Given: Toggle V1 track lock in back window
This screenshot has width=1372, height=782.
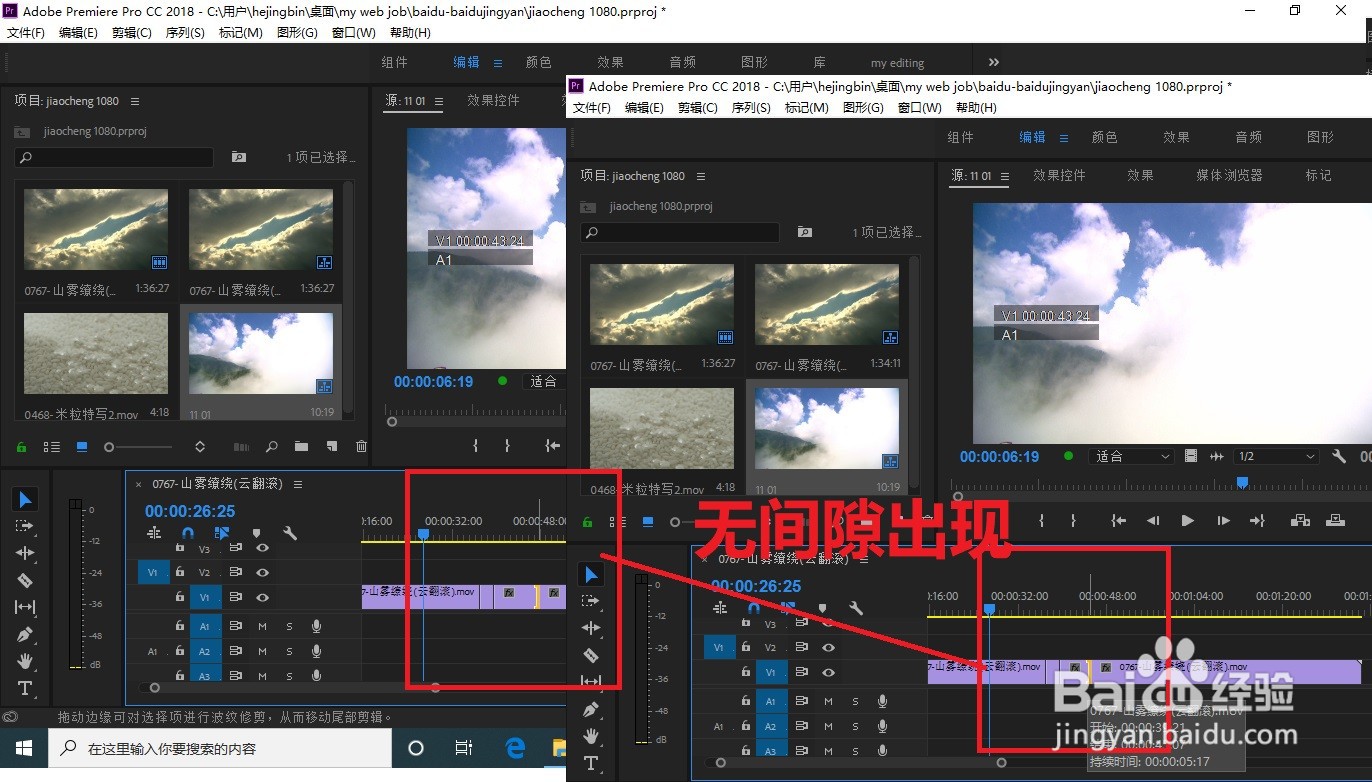Looking at the screenshot, I should coord(180,596).
